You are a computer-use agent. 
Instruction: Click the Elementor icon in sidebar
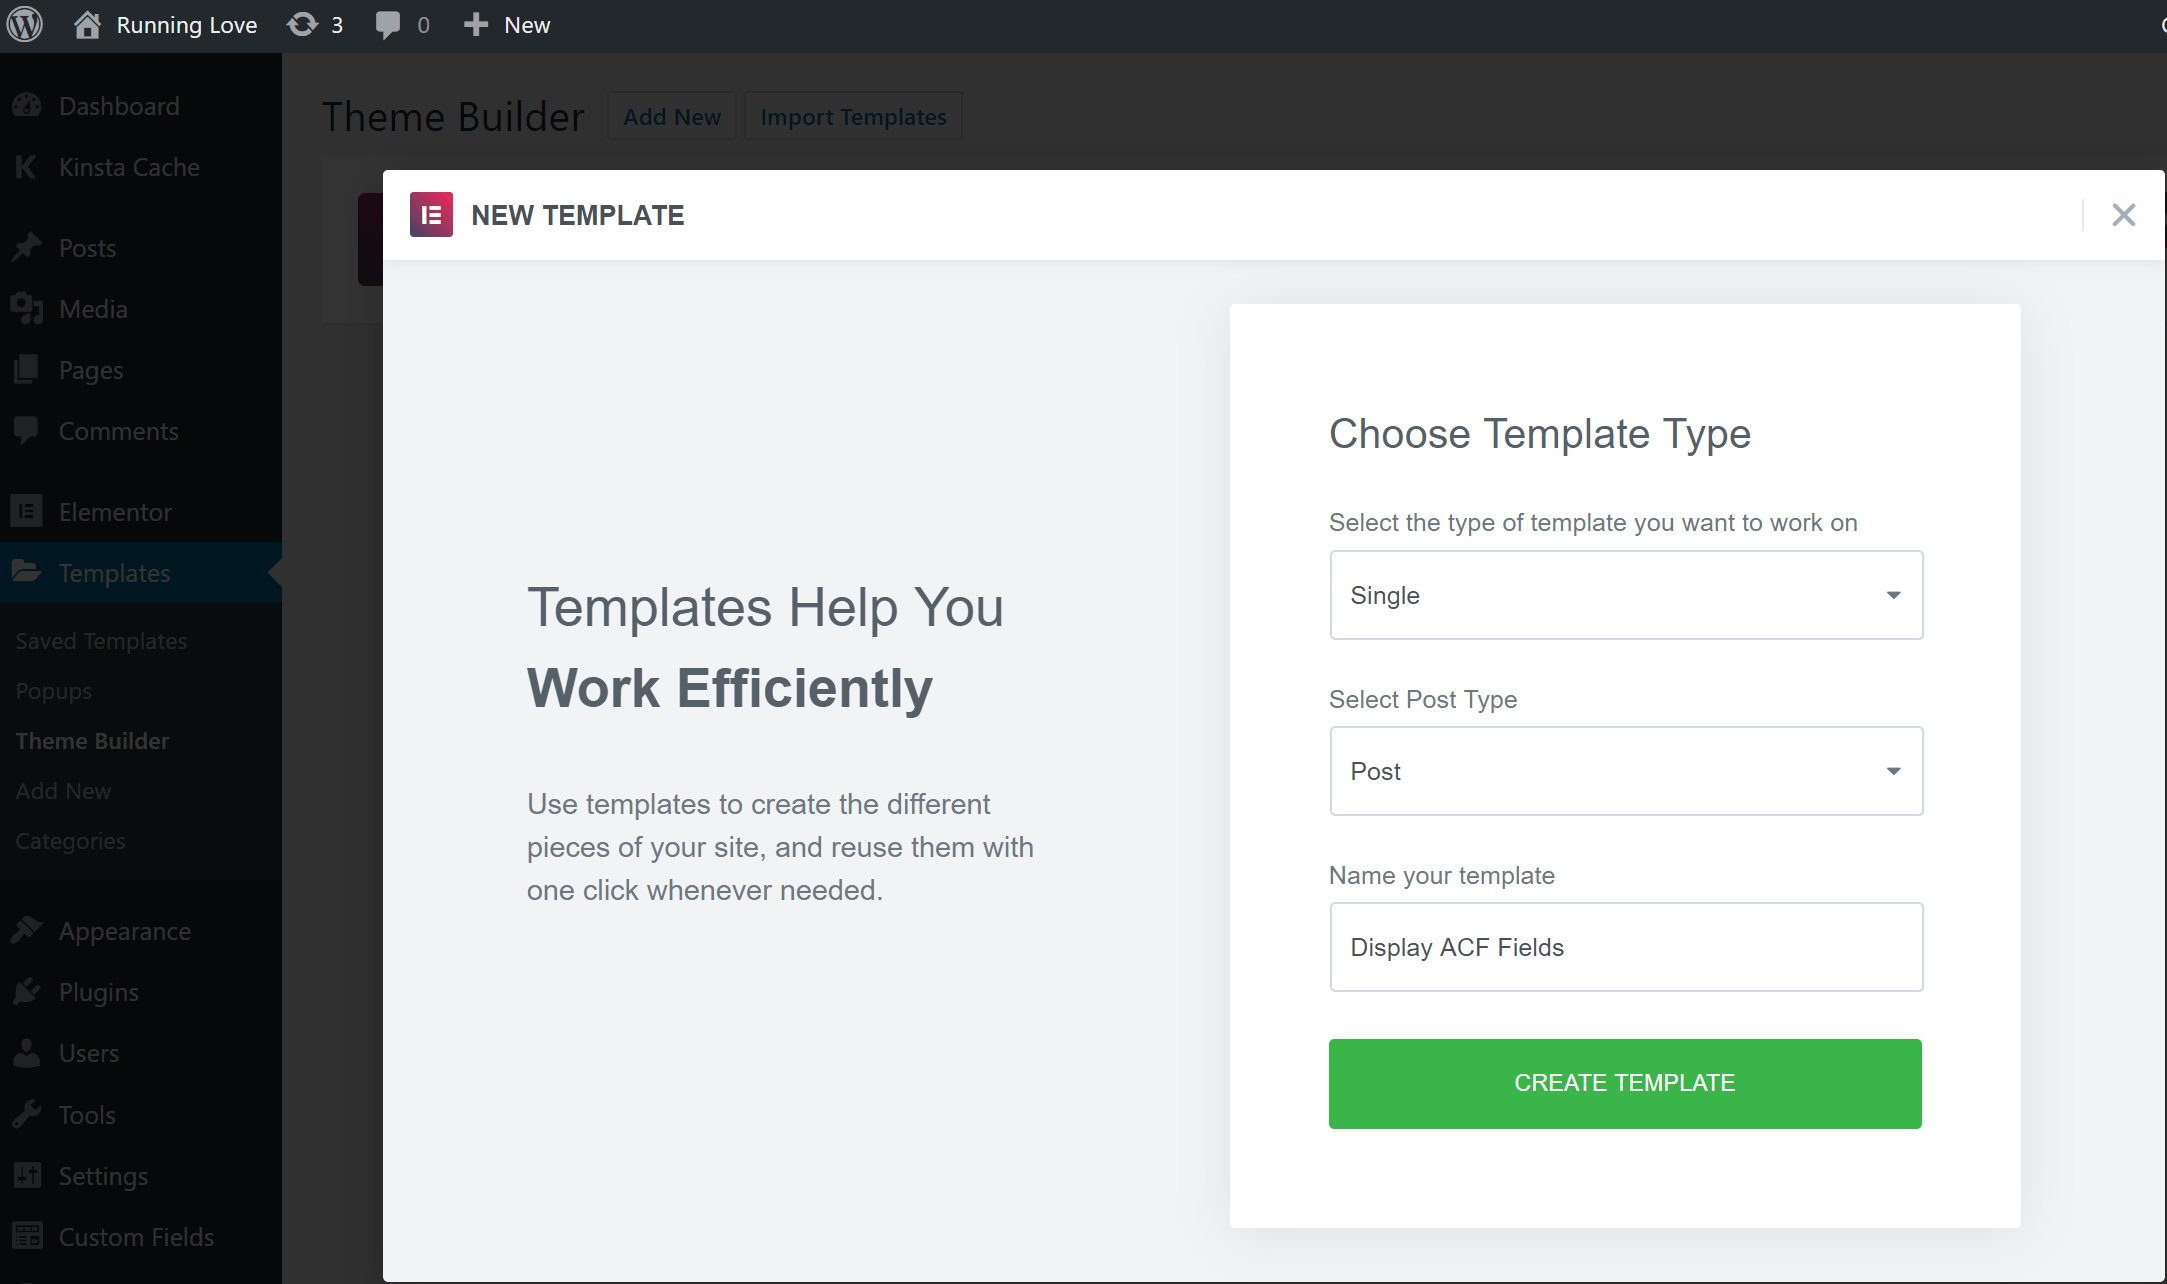pyautogui.click(x=26, y=512)
